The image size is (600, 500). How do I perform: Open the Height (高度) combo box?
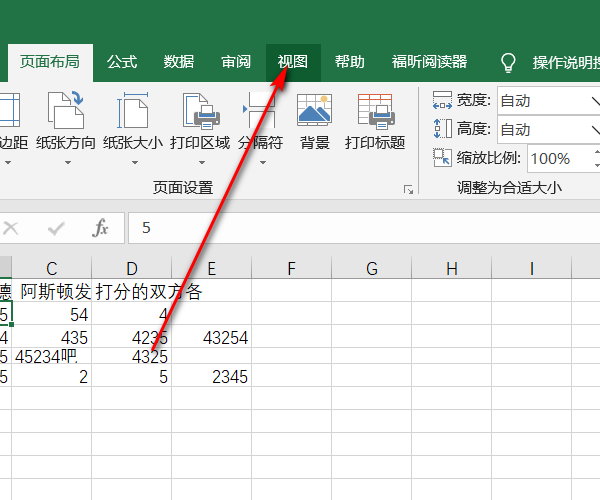pos(549,129)
